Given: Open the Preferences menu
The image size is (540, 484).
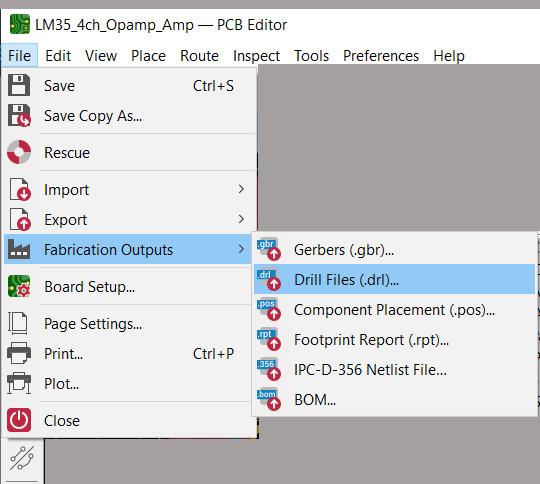Looking at the screenshot, I should tap(381, 55).
